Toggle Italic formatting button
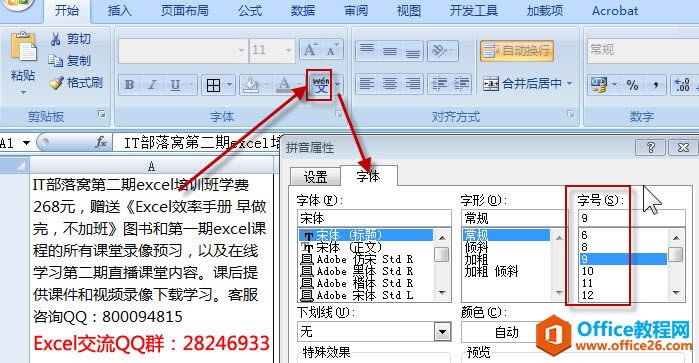This screenshot has height=363, width=699. pyautogui.click(x=152, y=85)
